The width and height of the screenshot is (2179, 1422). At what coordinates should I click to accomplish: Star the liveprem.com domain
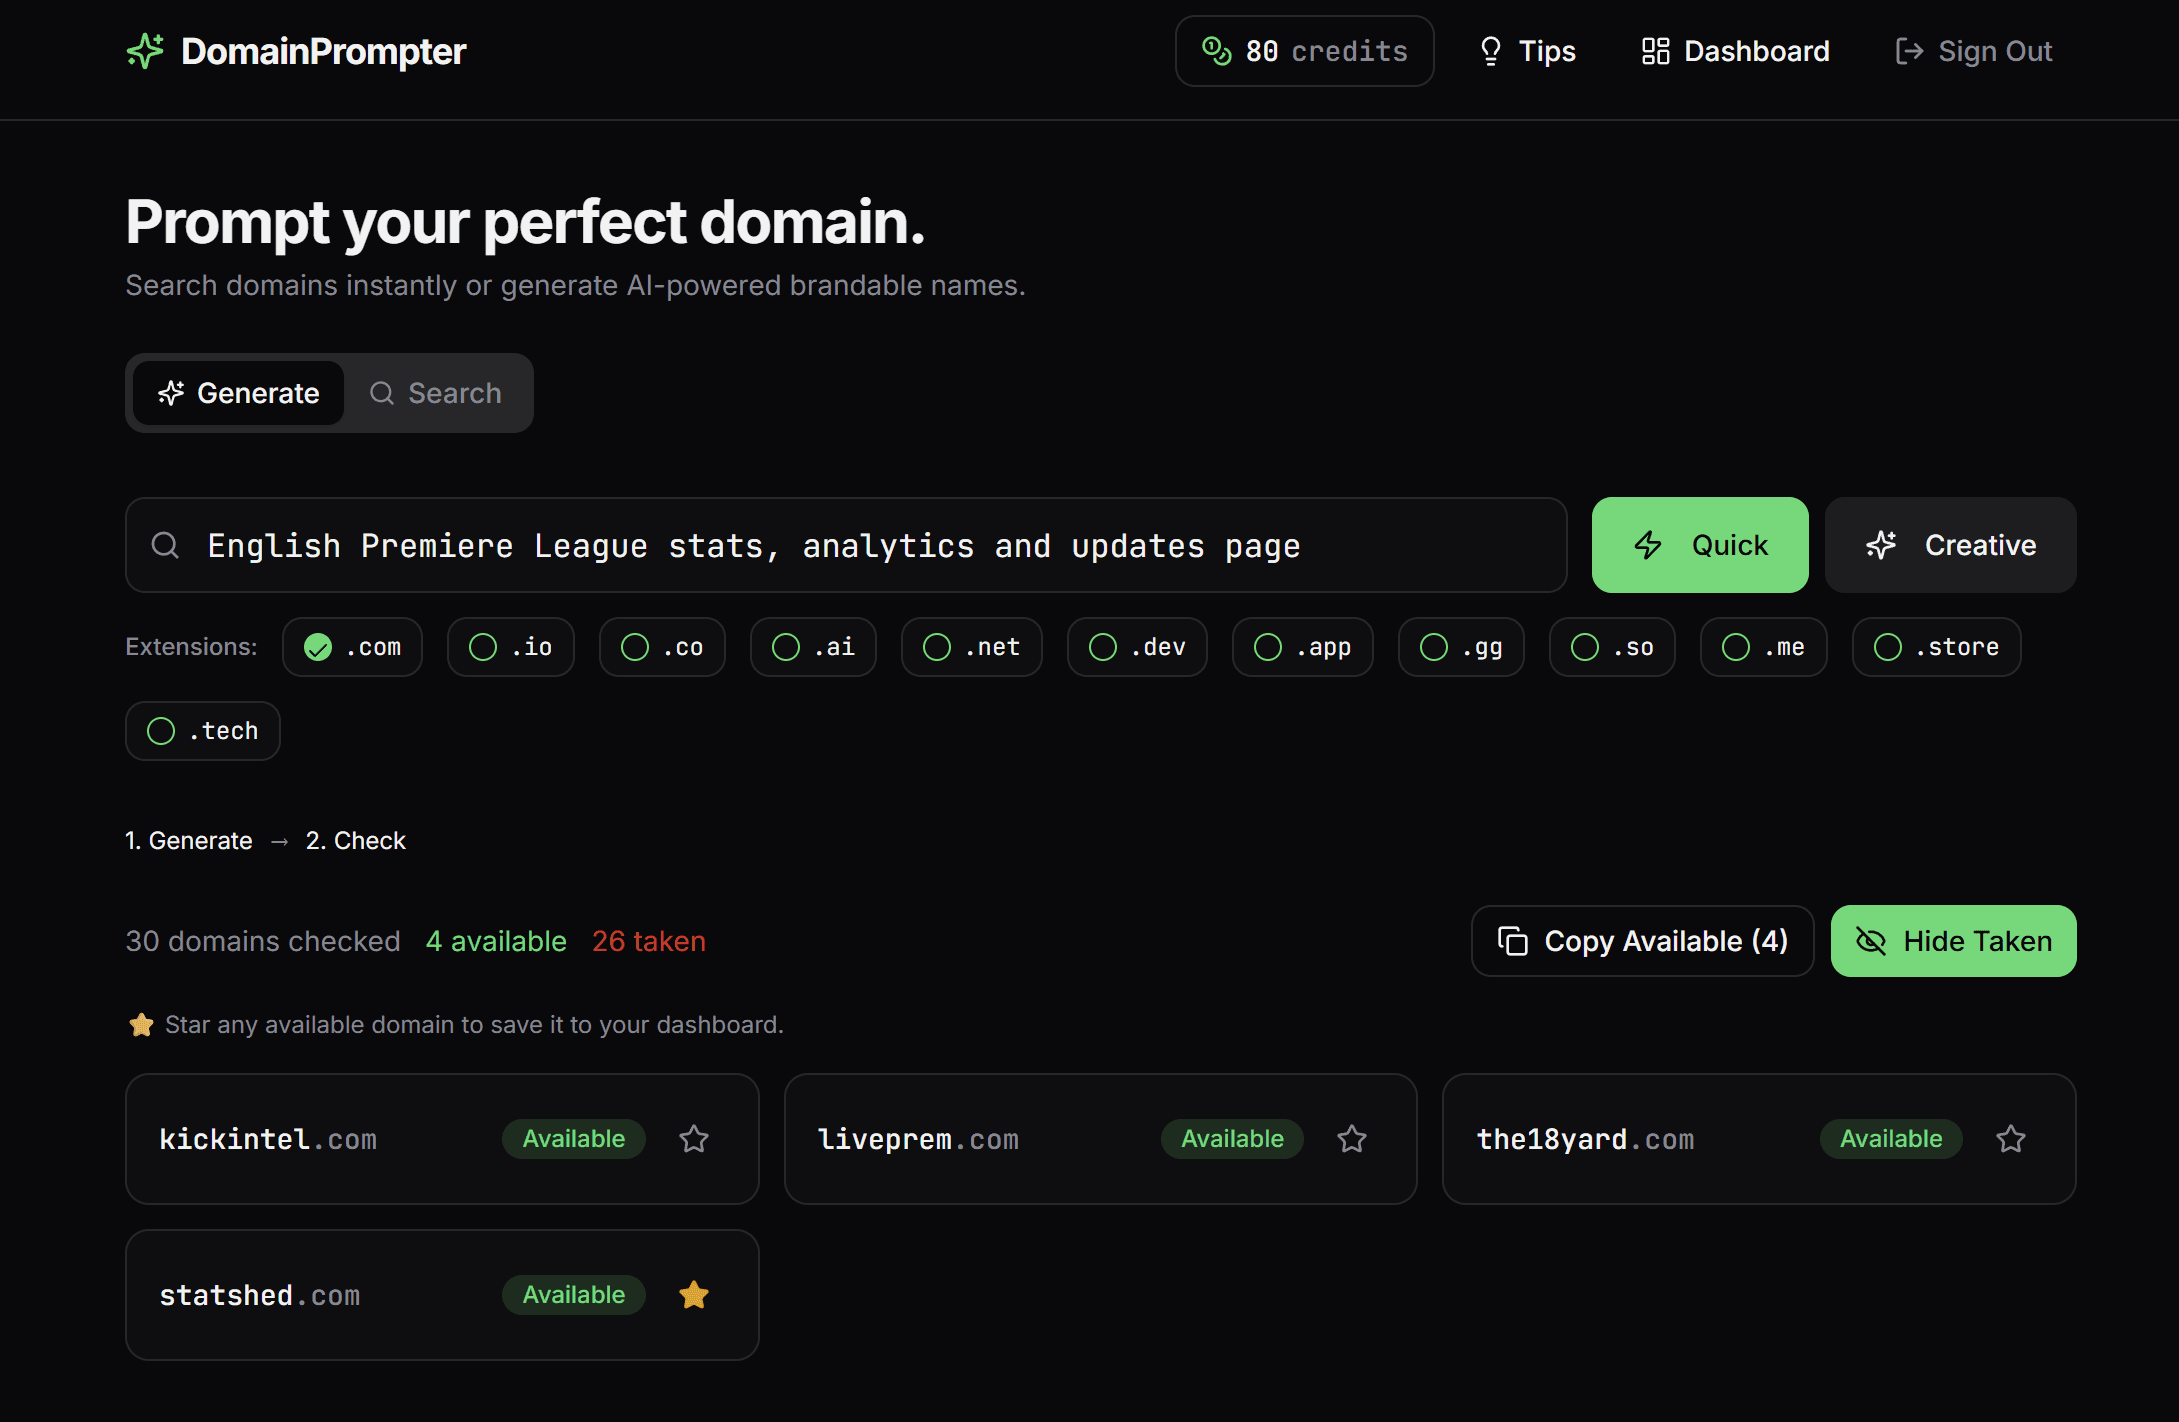pos(1352,1139)
